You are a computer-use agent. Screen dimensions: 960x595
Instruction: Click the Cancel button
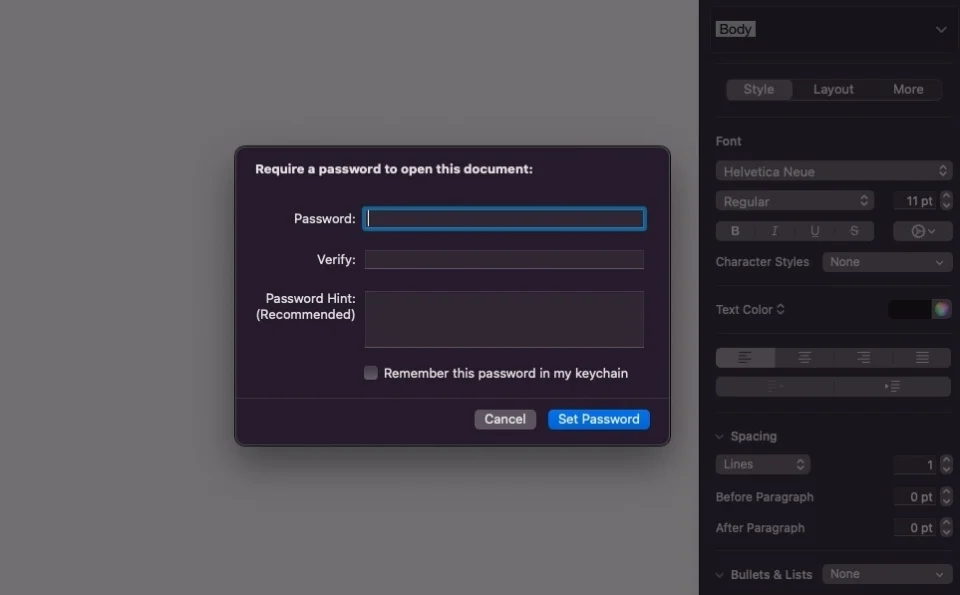coord(505,419)
